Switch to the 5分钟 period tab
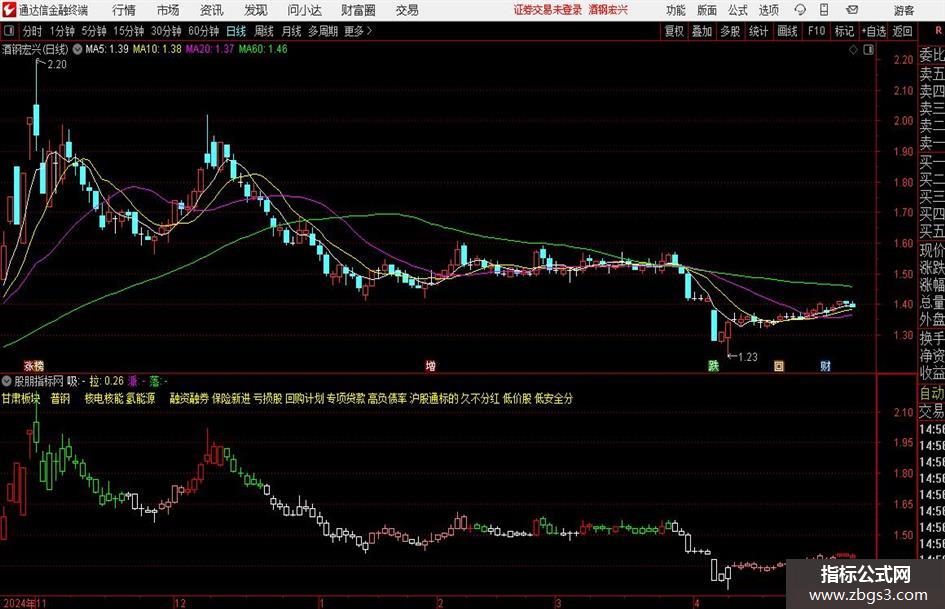The width and height of the screenshot is (945, 609). point(94,31)
